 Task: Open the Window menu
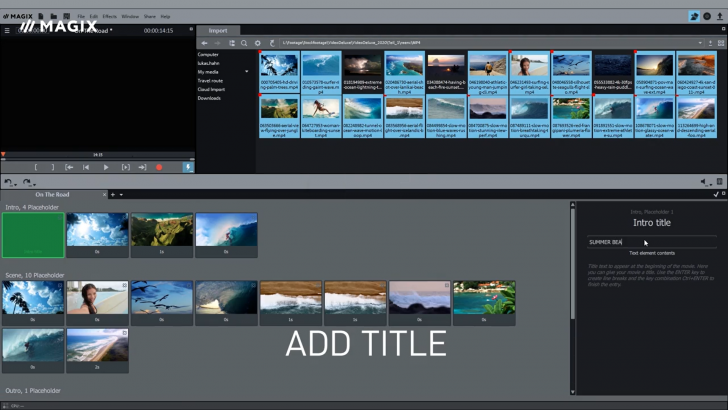[x=130, y=16]
